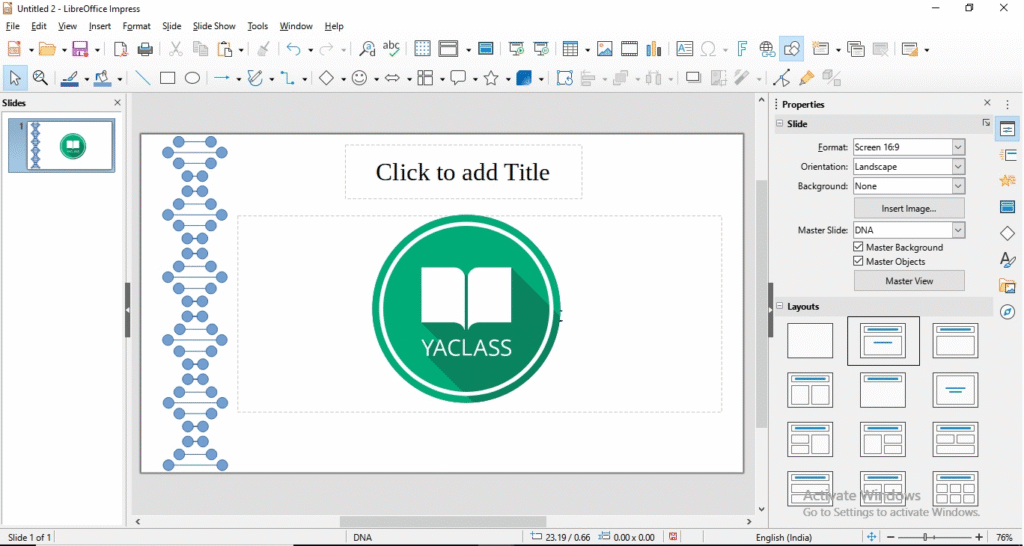Screen dimensions: 1024x546
Task: Click the Insert Text Box icon
Action: point(685,49)
